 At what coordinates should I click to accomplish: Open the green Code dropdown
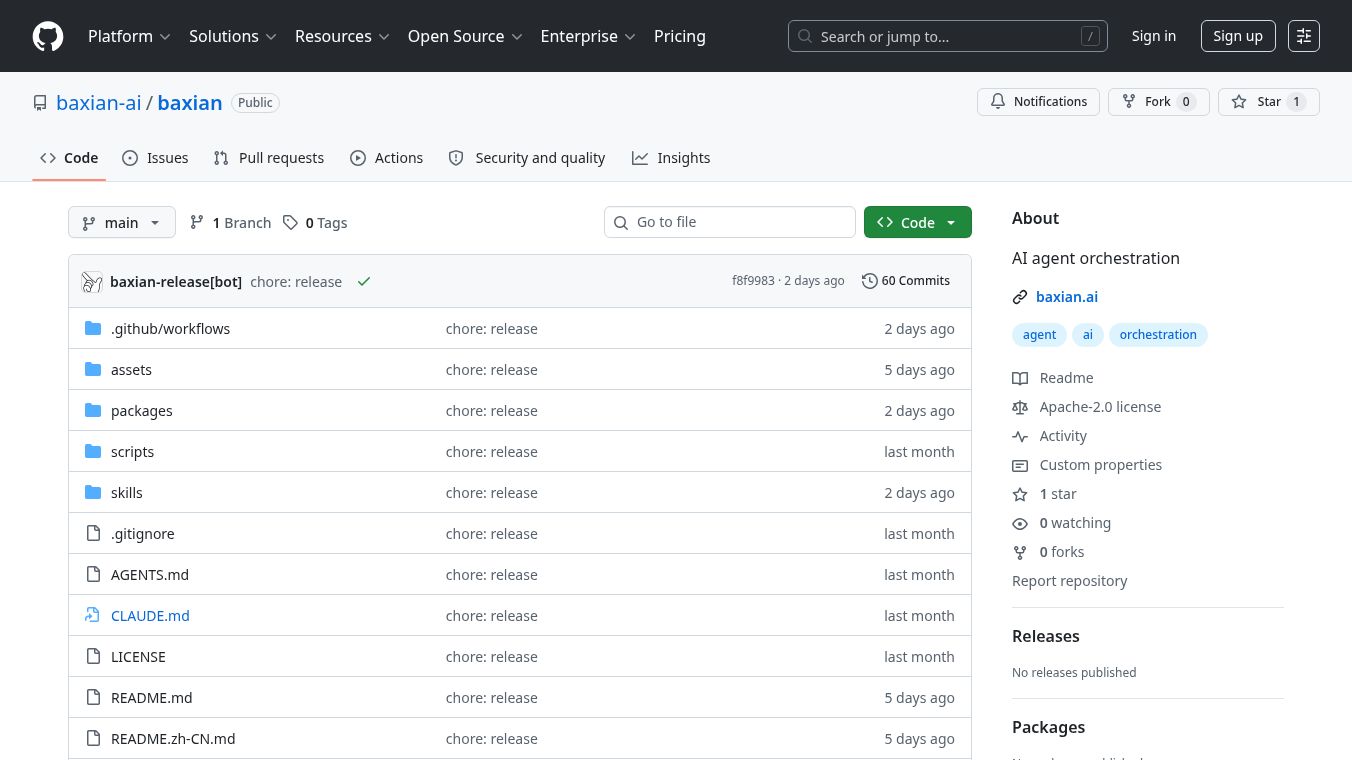pos(917,222)
